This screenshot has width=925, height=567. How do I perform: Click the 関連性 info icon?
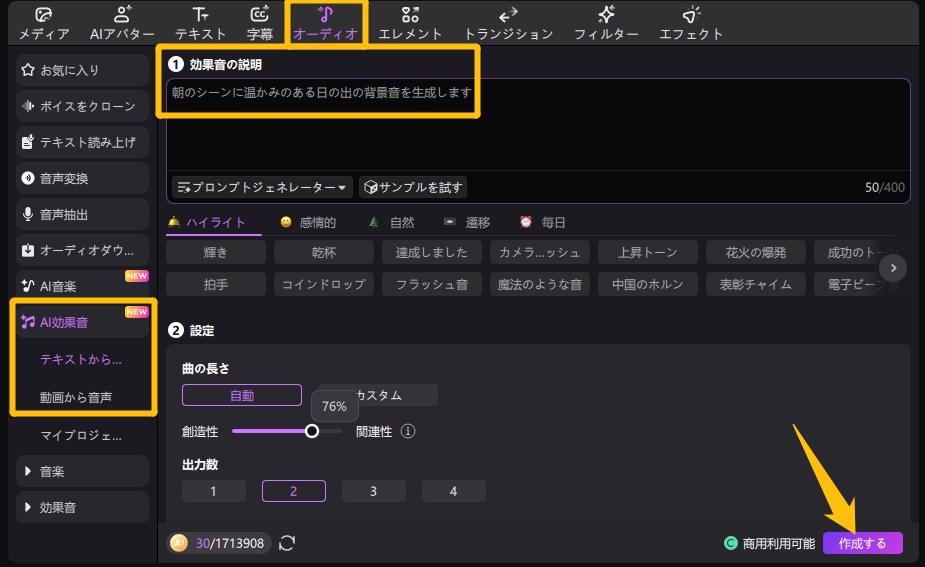408,431
